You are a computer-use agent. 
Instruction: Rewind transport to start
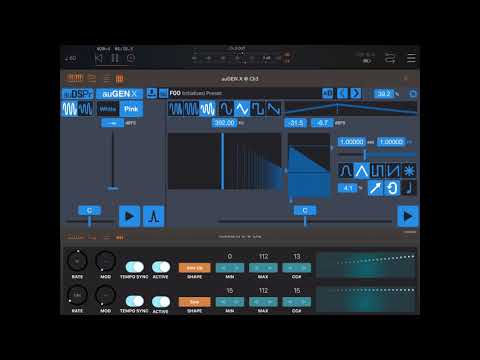[99, 58]
